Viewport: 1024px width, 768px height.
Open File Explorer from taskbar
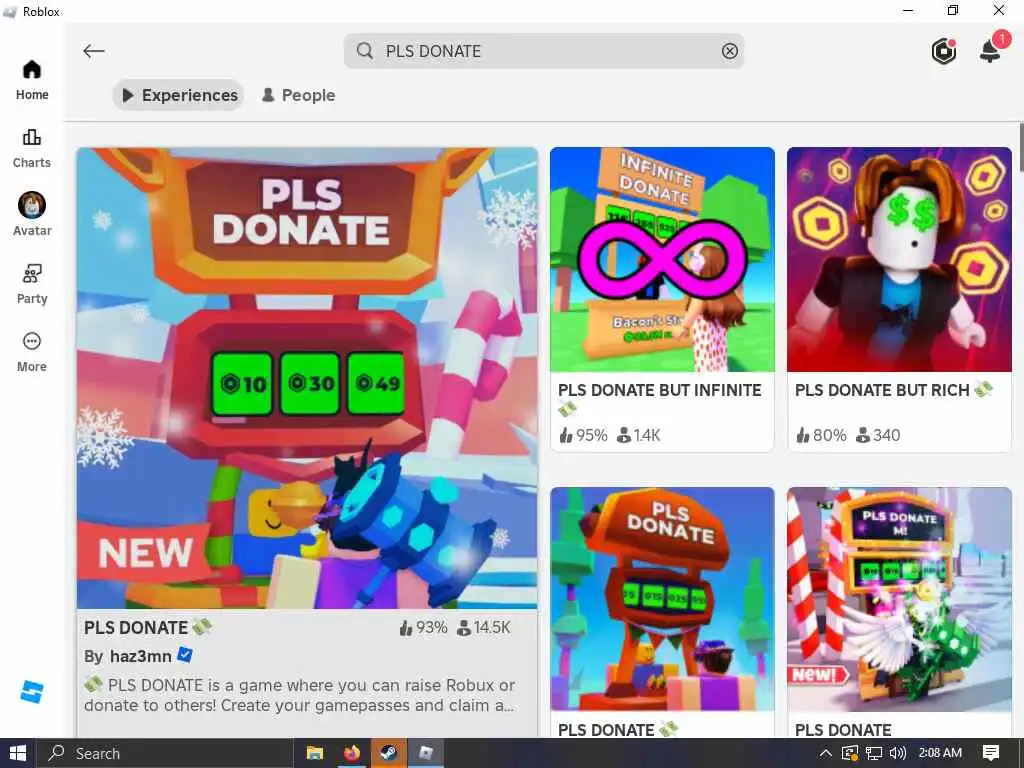(x=315, y=753)
